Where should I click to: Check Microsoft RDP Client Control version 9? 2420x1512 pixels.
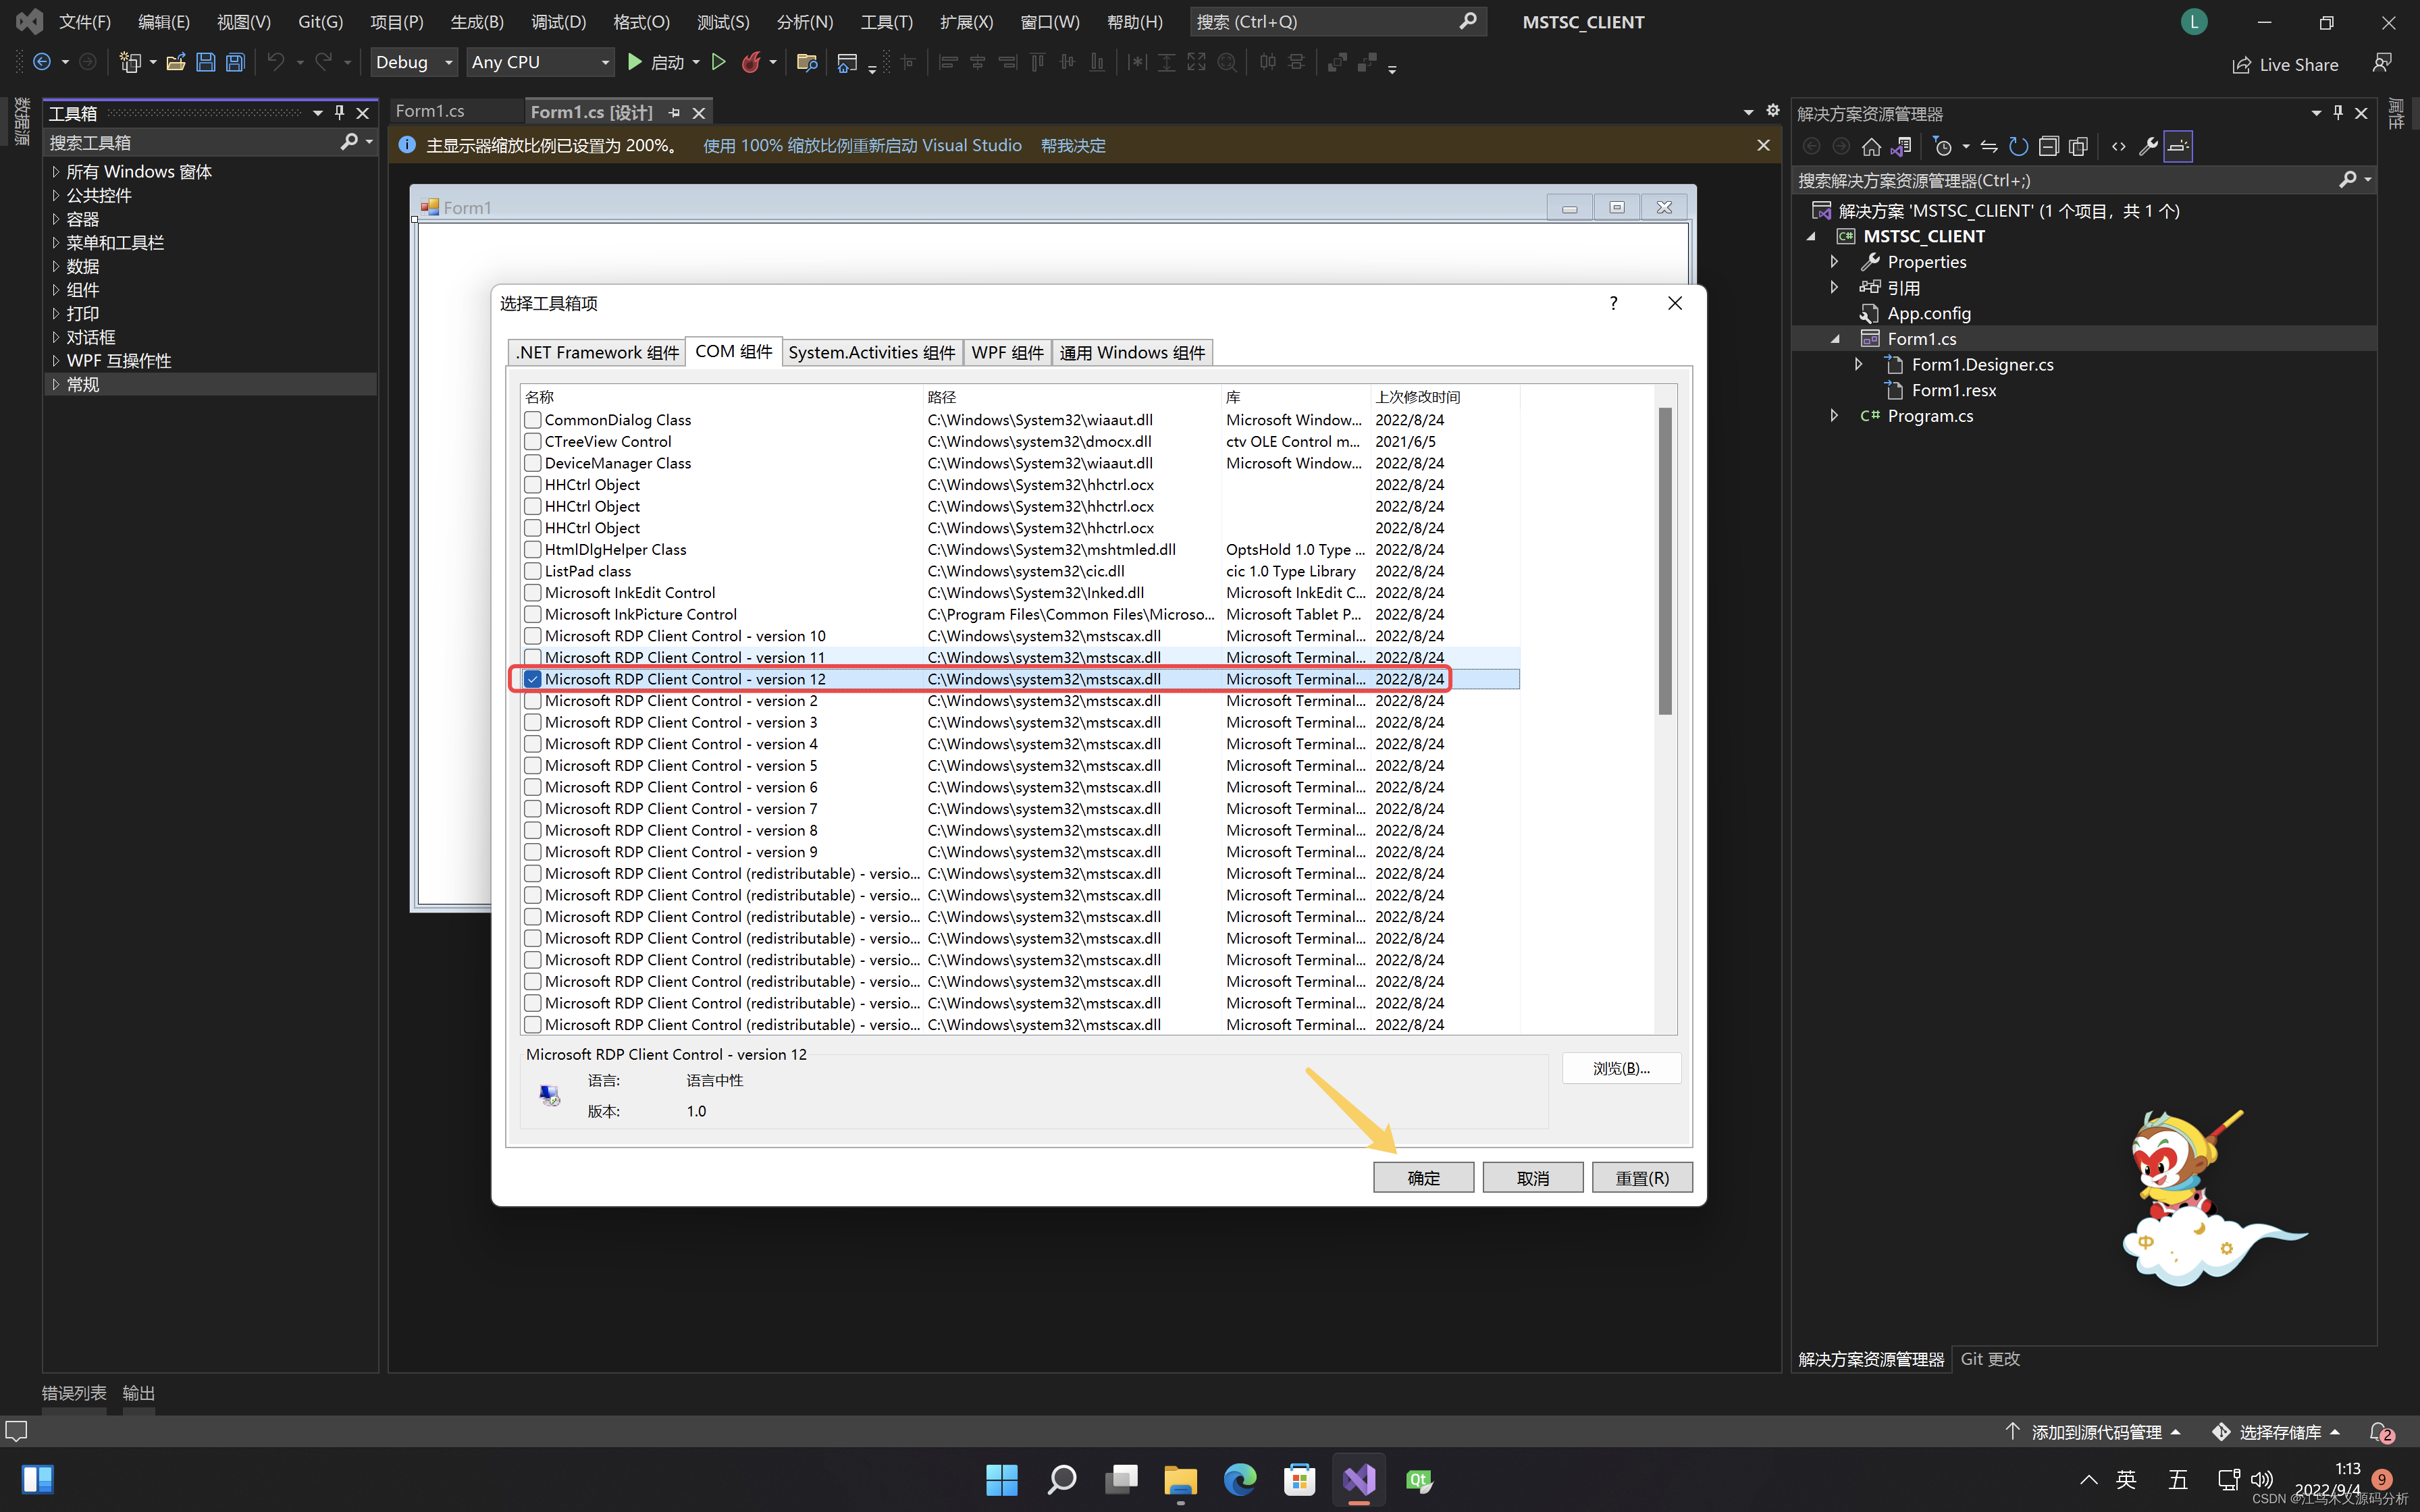point(533,852)
